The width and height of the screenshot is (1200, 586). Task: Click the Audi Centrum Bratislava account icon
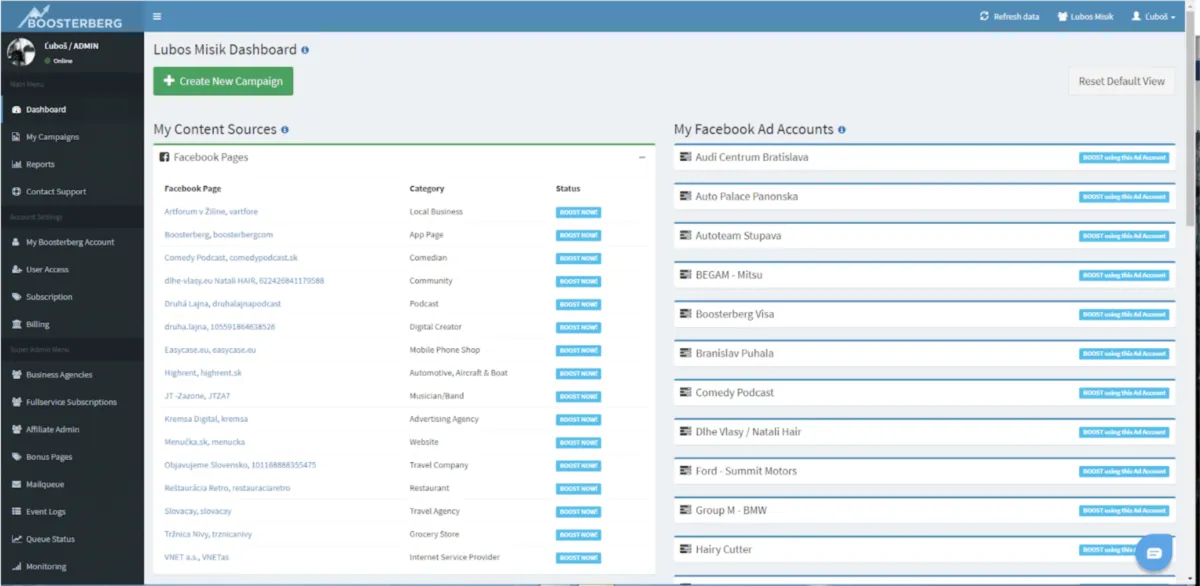point(685,158)
